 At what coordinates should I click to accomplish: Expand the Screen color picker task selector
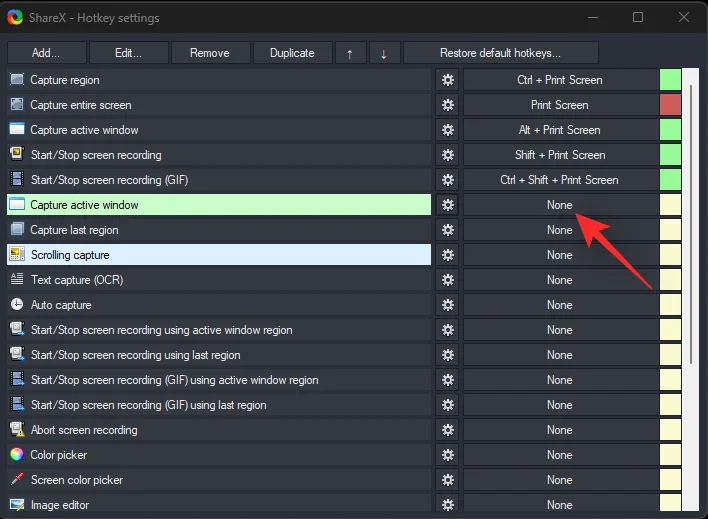tap(219, 480)
